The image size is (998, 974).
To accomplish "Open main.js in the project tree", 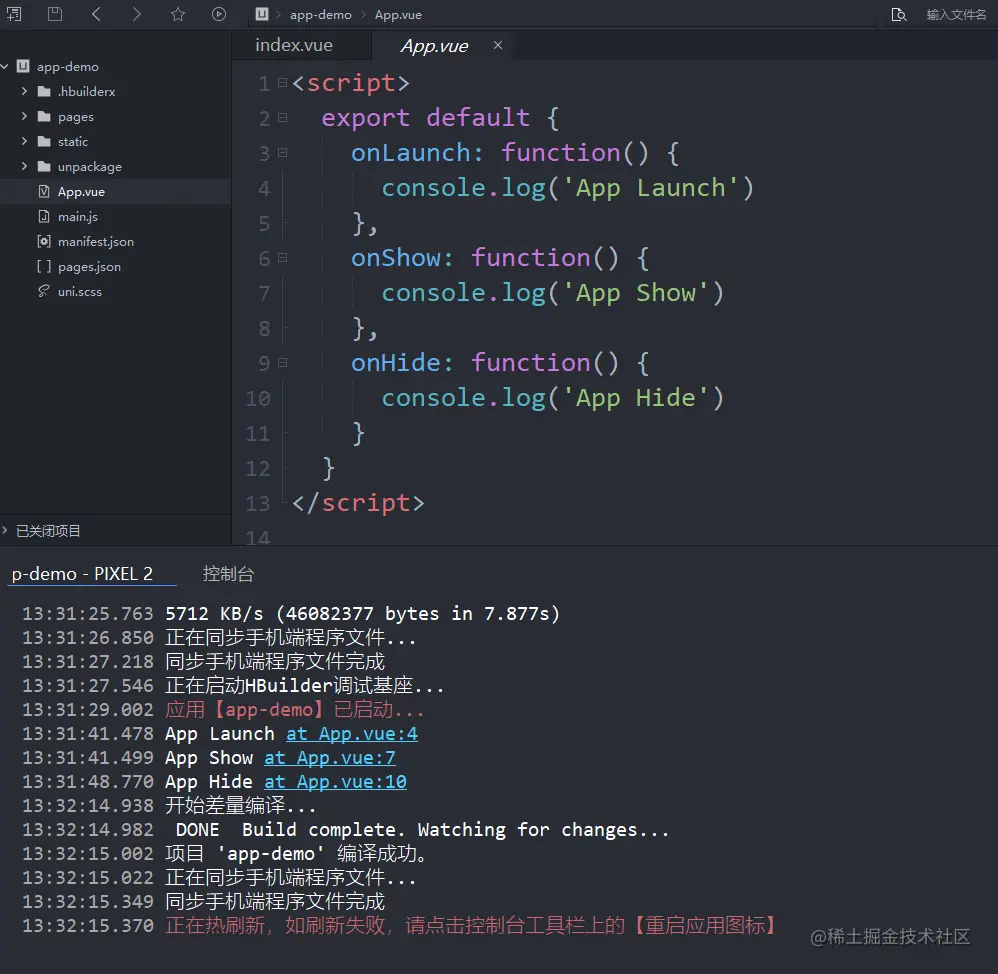I will pyautogui.click(x=78, y=216).
